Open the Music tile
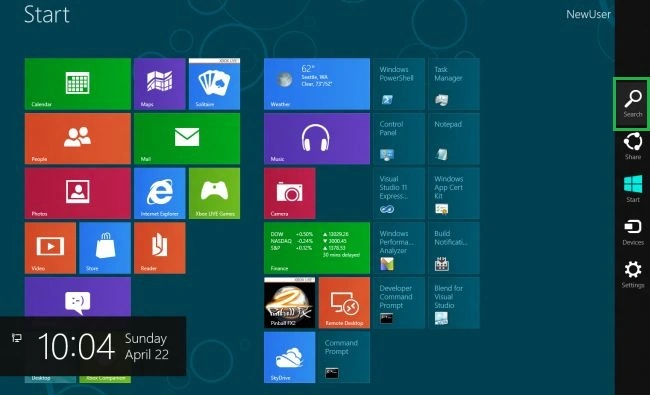 pos(317,138)
